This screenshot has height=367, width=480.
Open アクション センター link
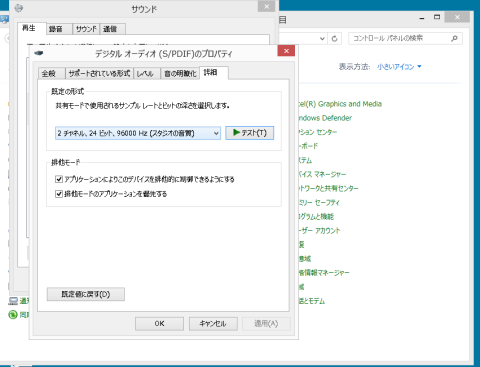[318, 132]
